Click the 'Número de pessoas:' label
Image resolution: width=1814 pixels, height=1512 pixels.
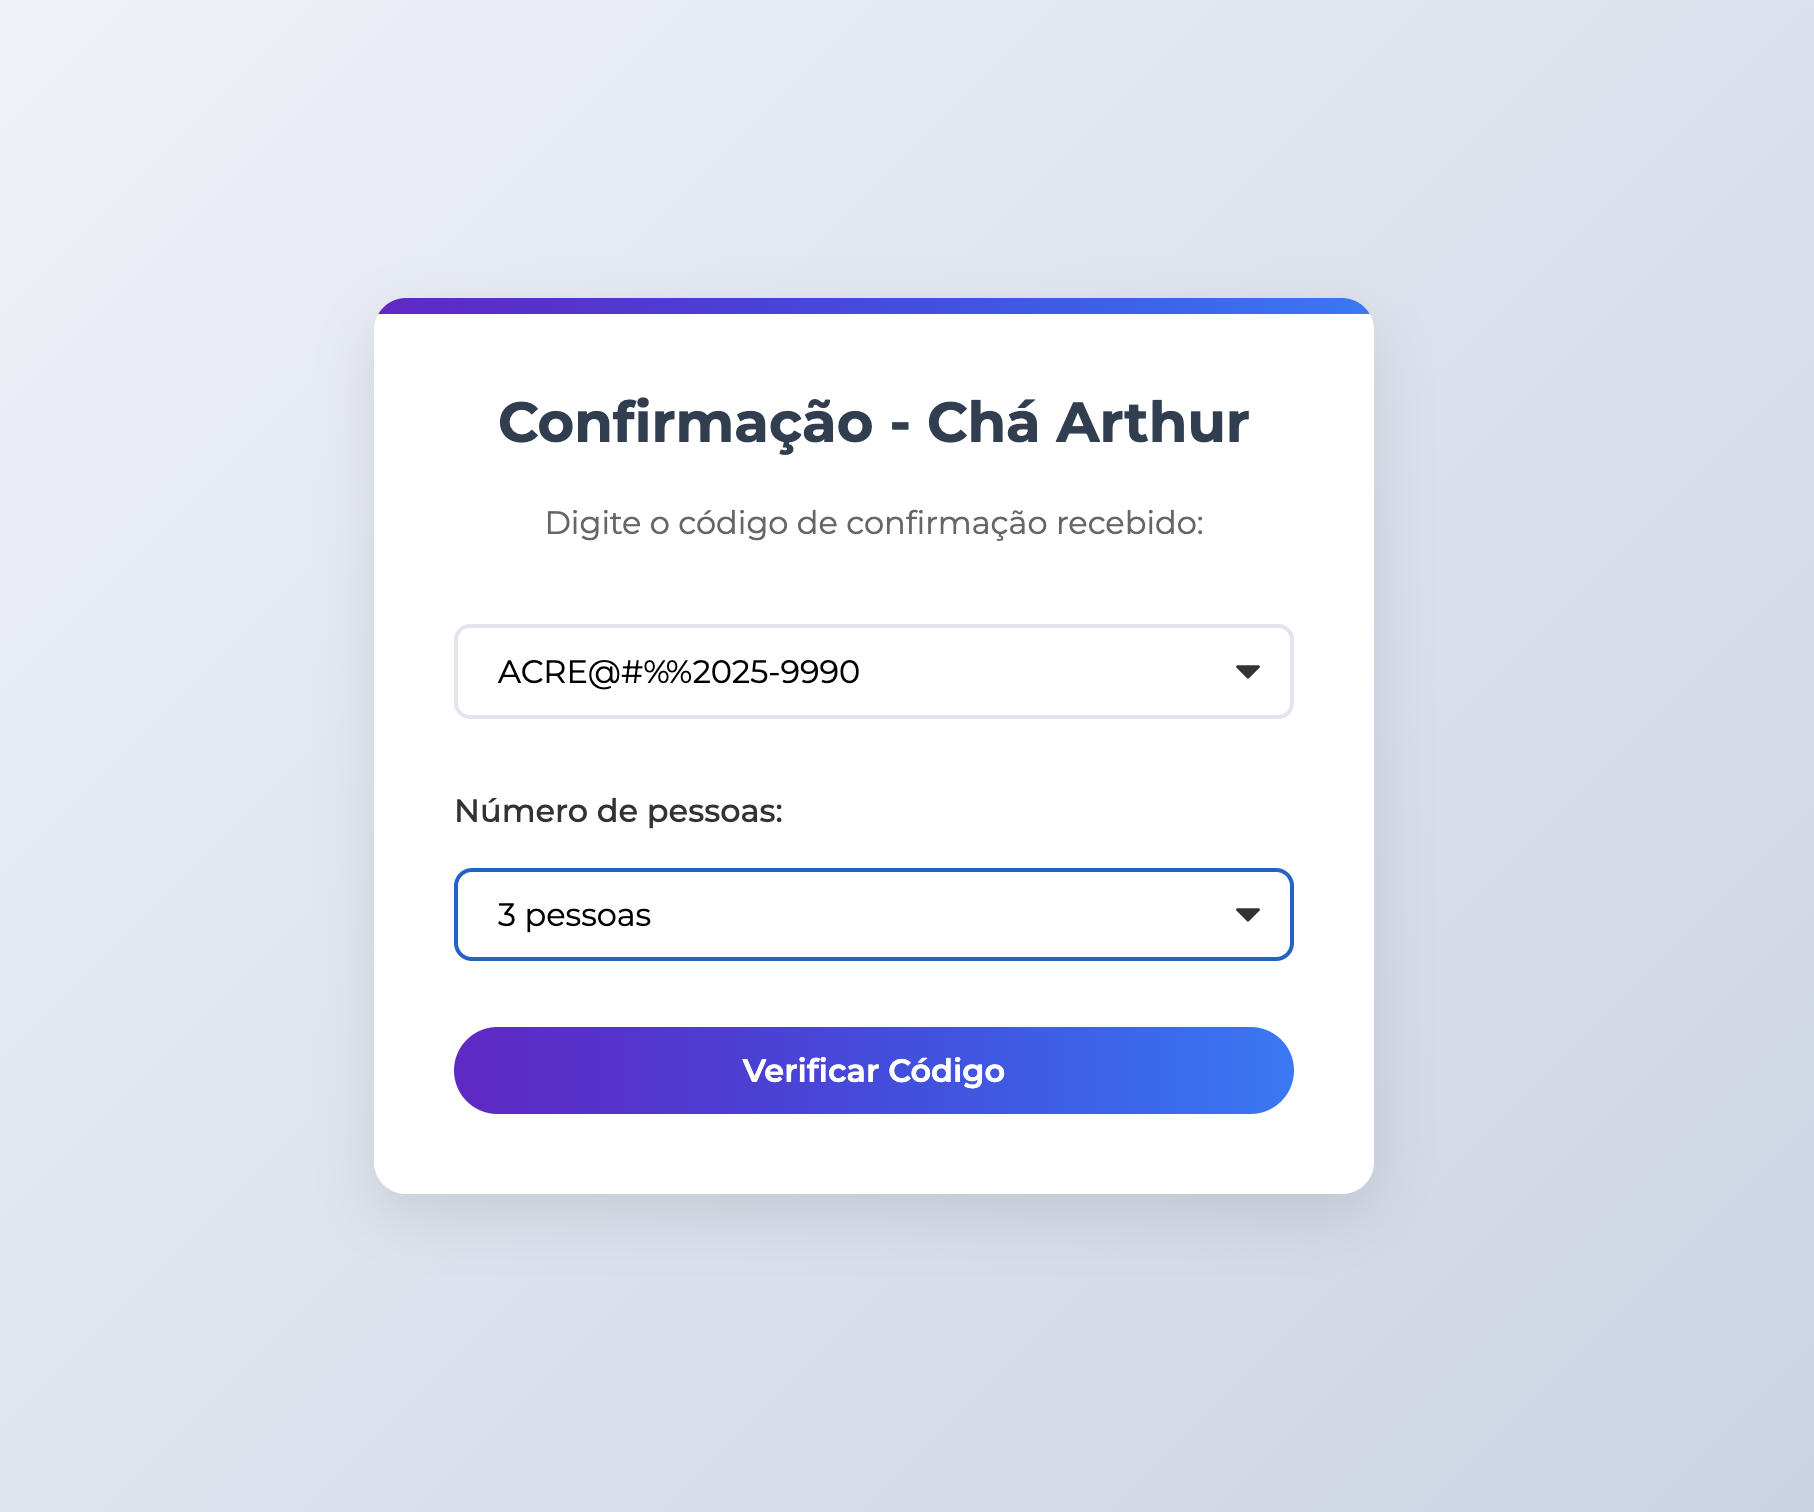pyautogui.click(x=618, y=811)
